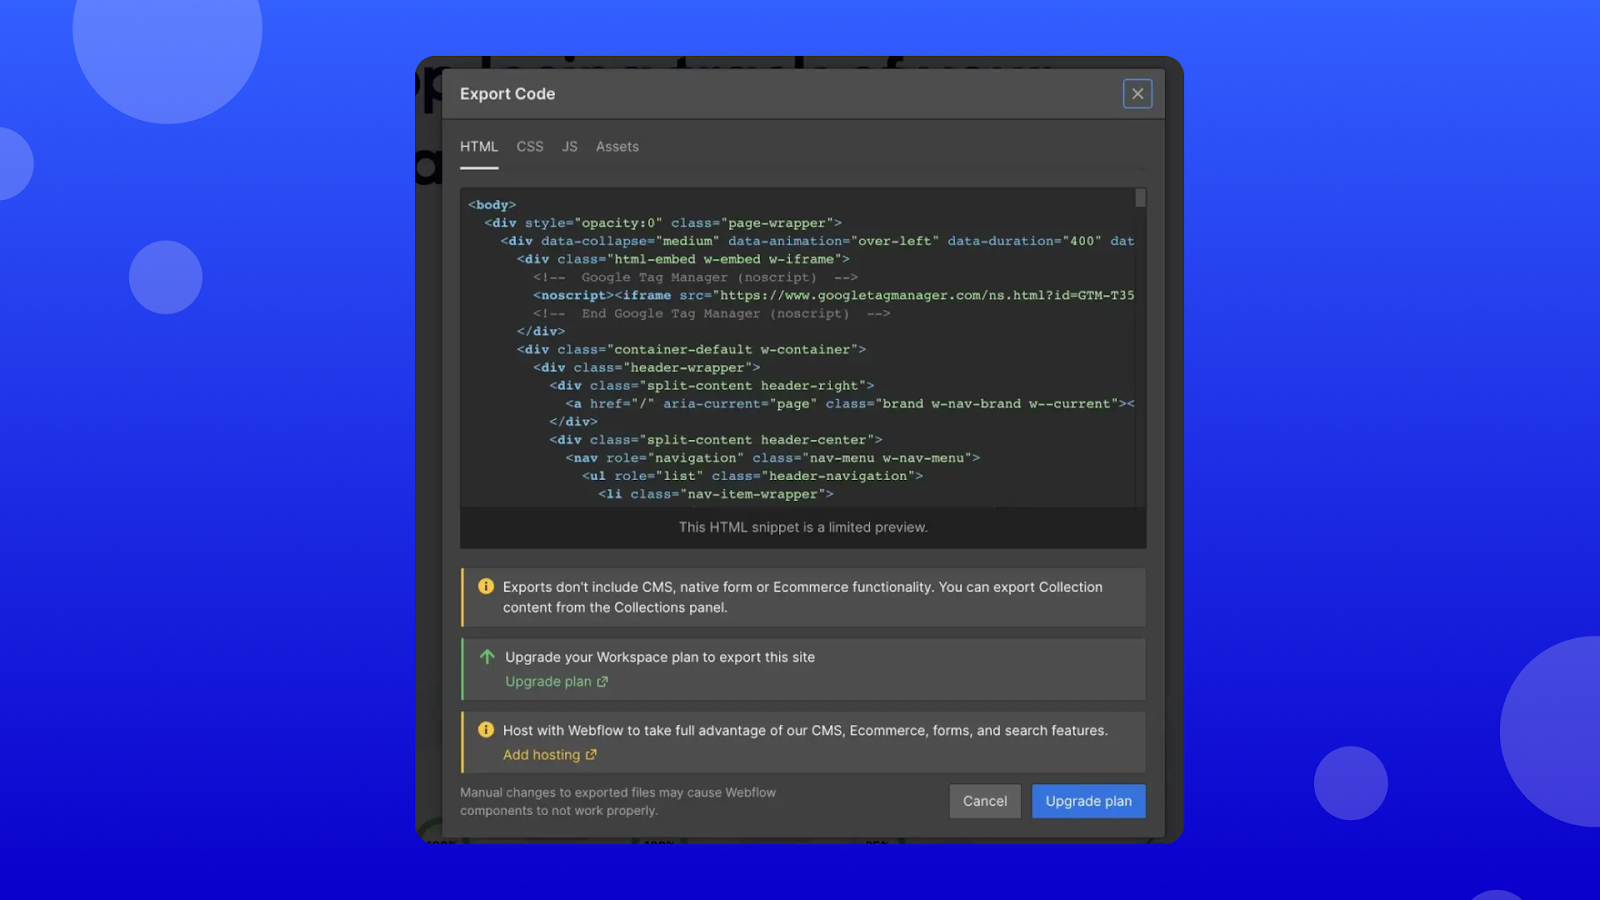
Task: Follow the Add hosting link
Action: pyautogui.click(x=541, y=755)
